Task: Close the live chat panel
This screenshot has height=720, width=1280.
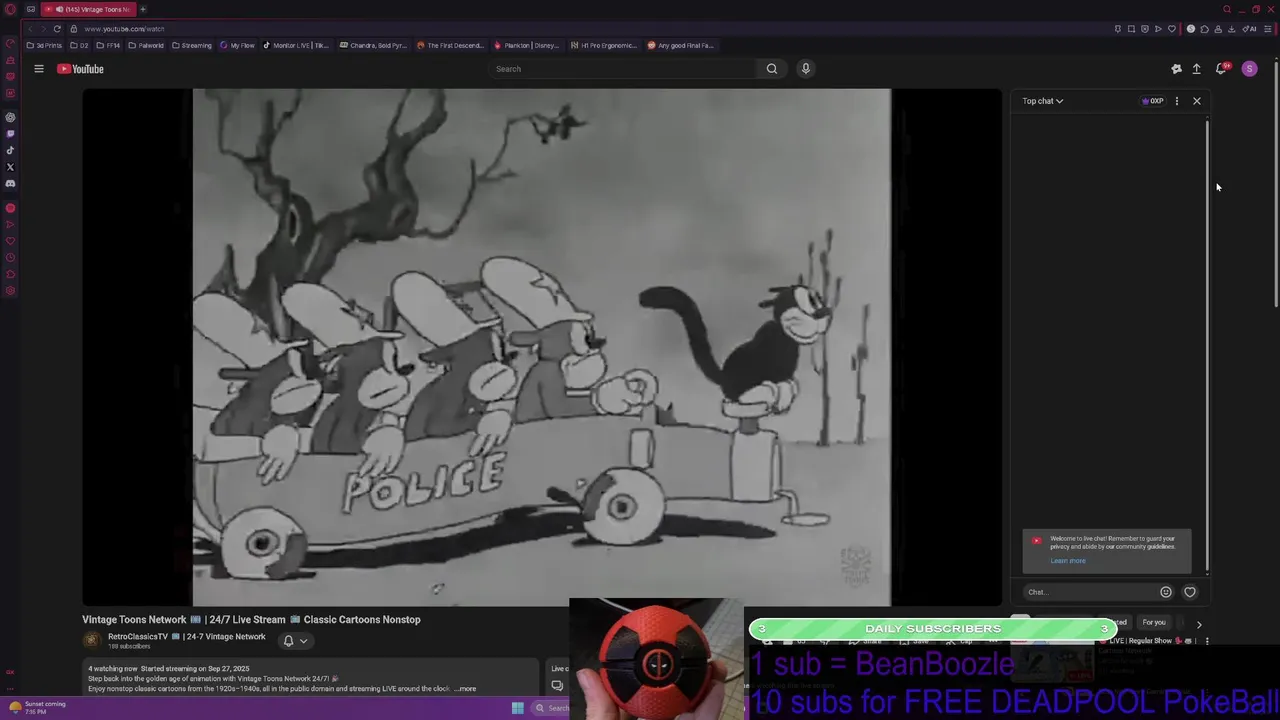Action: coord(1196,101)
